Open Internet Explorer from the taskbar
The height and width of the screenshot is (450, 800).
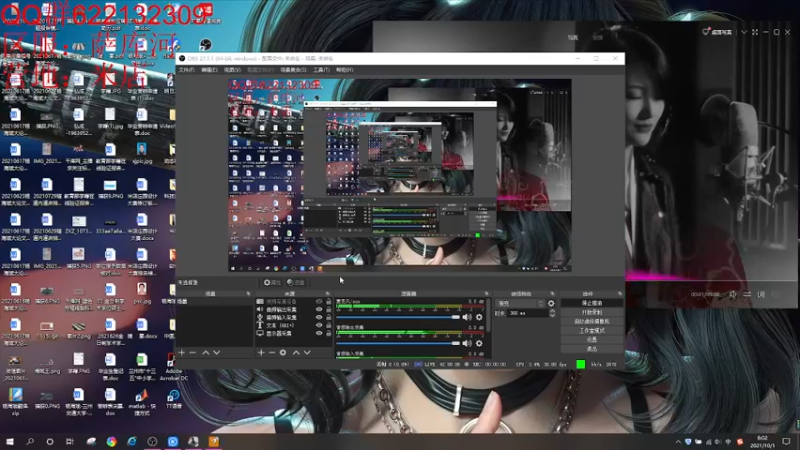click(x=132, y=441)
